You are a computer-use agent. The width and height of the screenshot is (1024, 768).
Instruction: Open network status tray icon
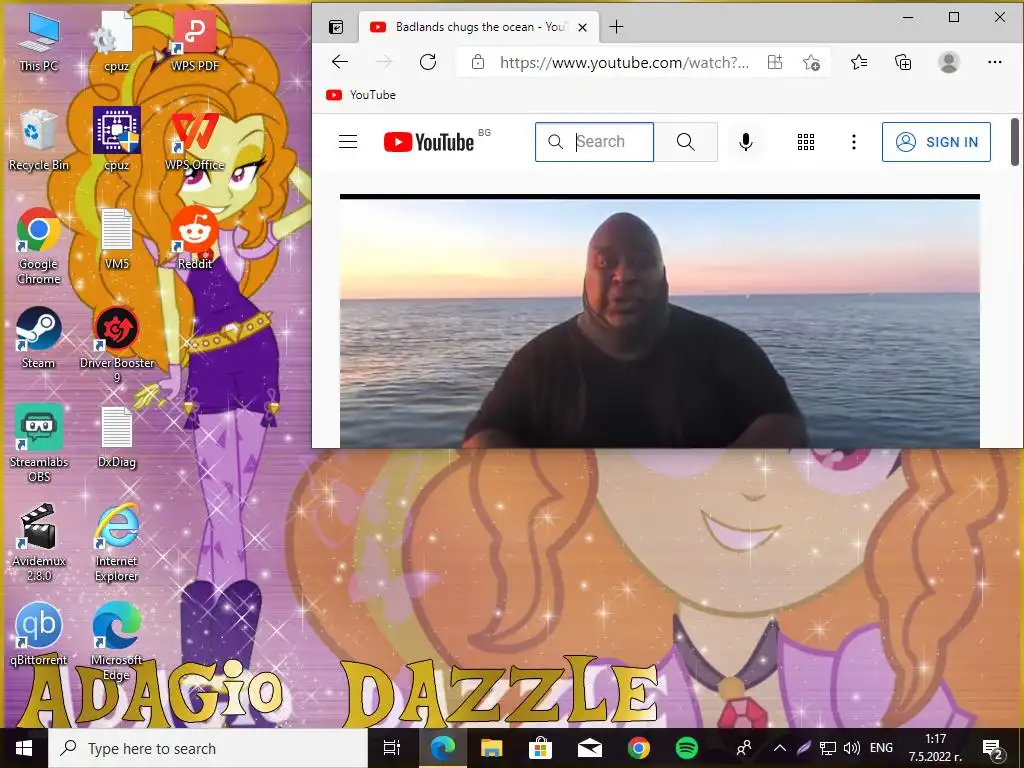pos(827,748)
